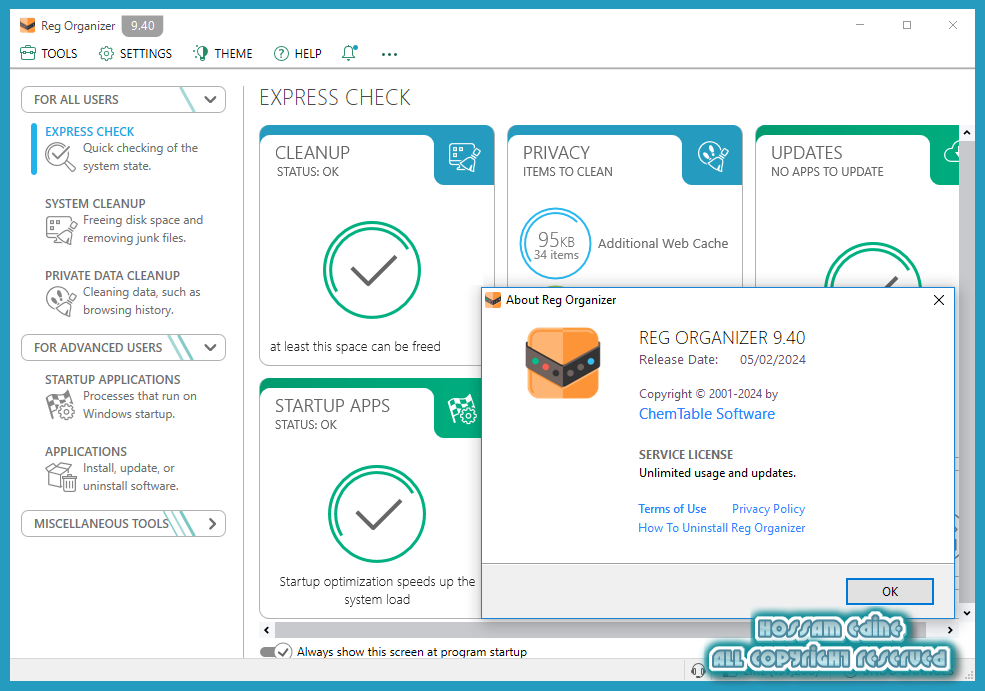Image resolution: width=985 pixels, height=691 pixels.
Task: Select Private Data Cleanup icon in sidebar
Action: pyautogui.click(x=60, y=301)
